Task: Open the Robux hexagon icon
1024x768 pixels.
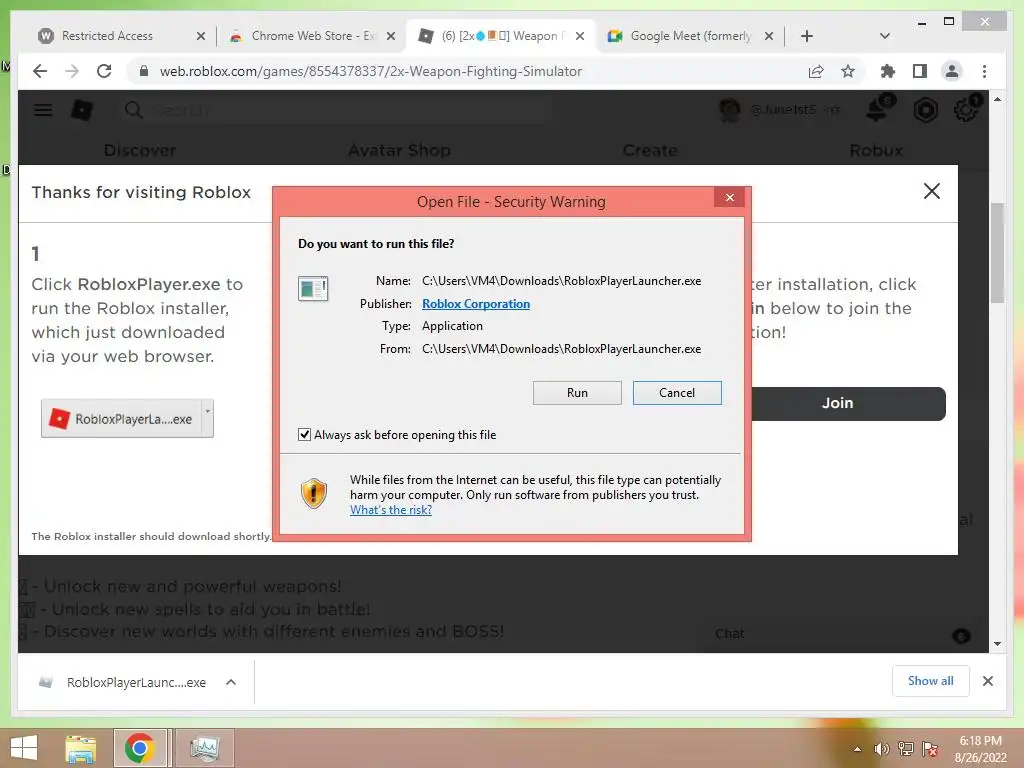Action: (x=925, y=110)
